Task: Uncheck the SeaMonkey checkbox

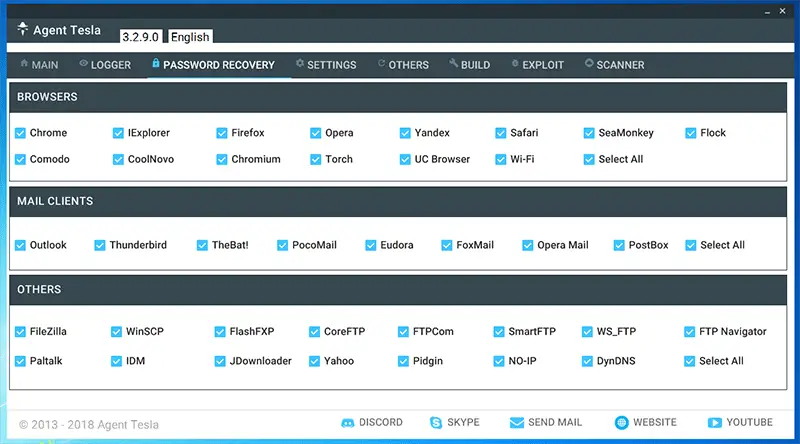Action: pyautogui.click(x=589, y=133)
